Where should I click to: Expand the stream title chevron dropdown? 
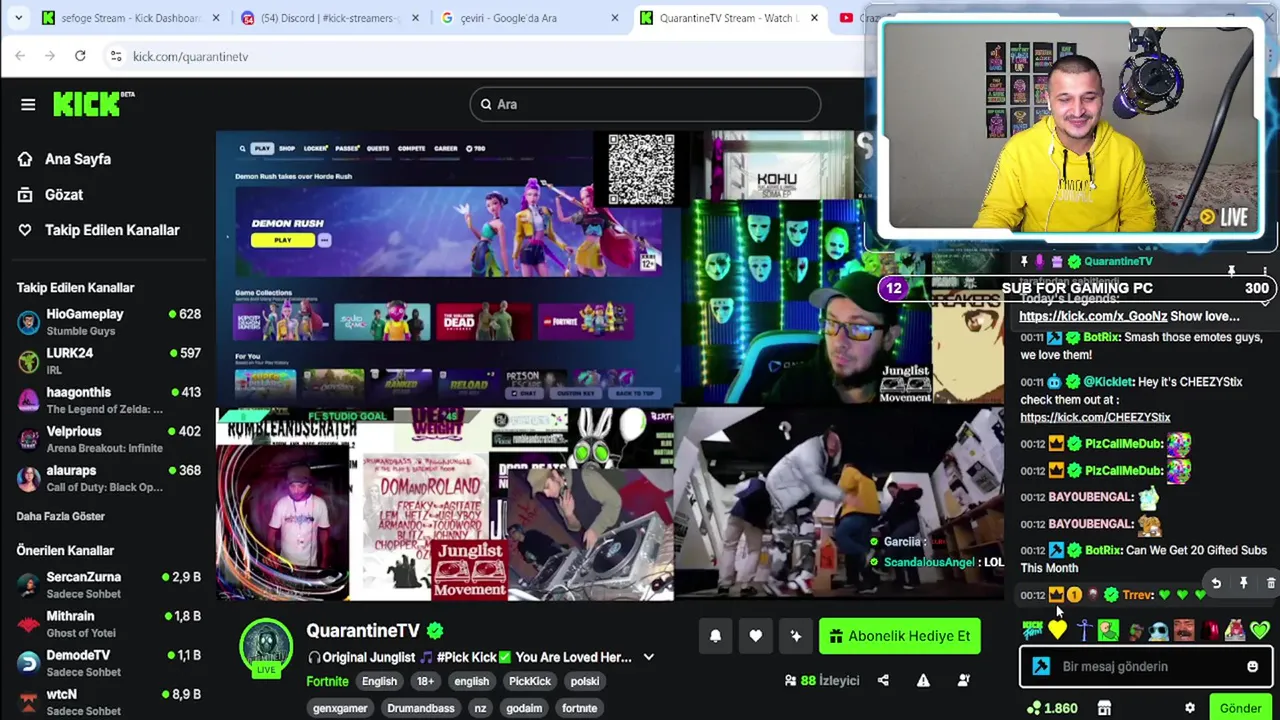click(x=648, y=658)
